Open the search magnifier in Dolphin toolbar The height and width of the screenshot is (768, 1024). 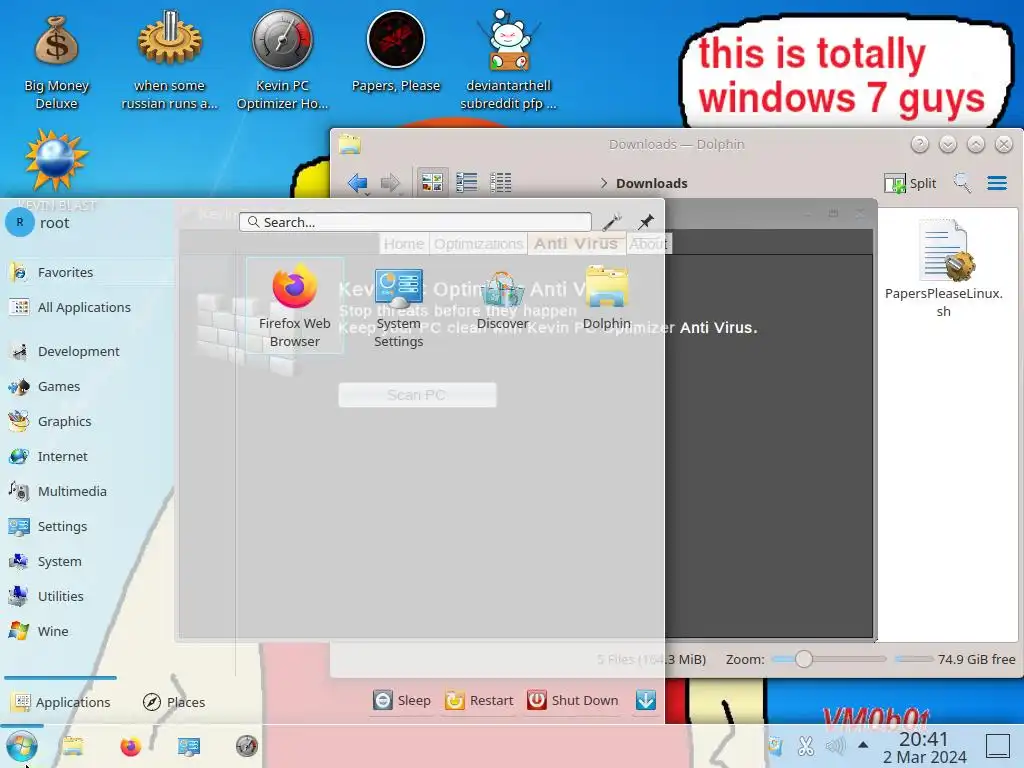(962, 183)
